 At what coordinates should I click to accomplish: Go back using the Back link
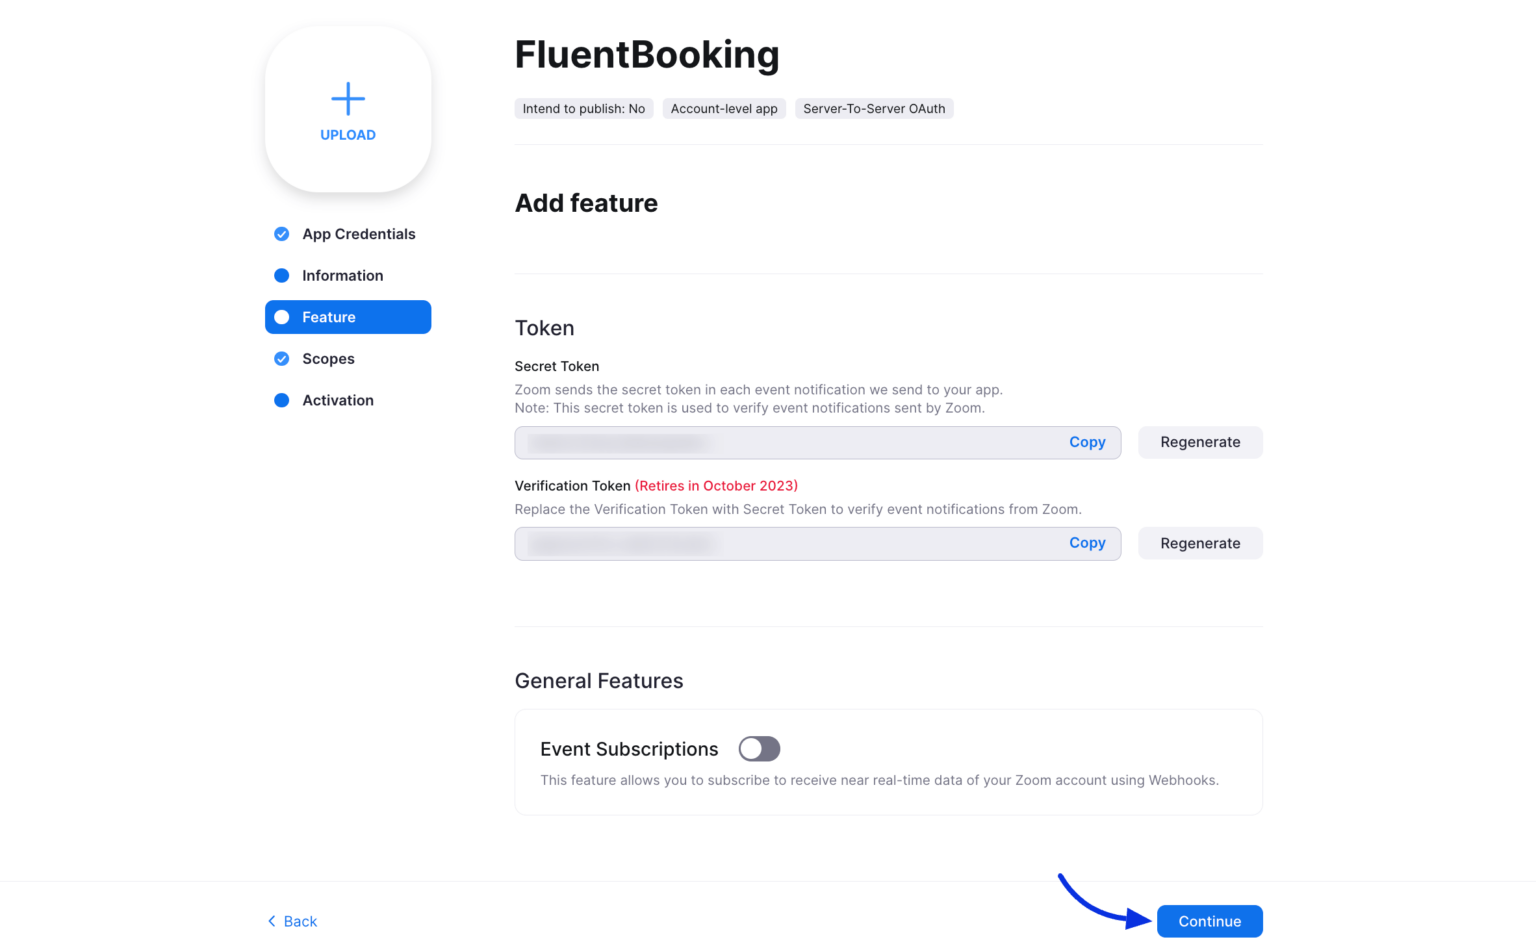click(x=291, y=921)
